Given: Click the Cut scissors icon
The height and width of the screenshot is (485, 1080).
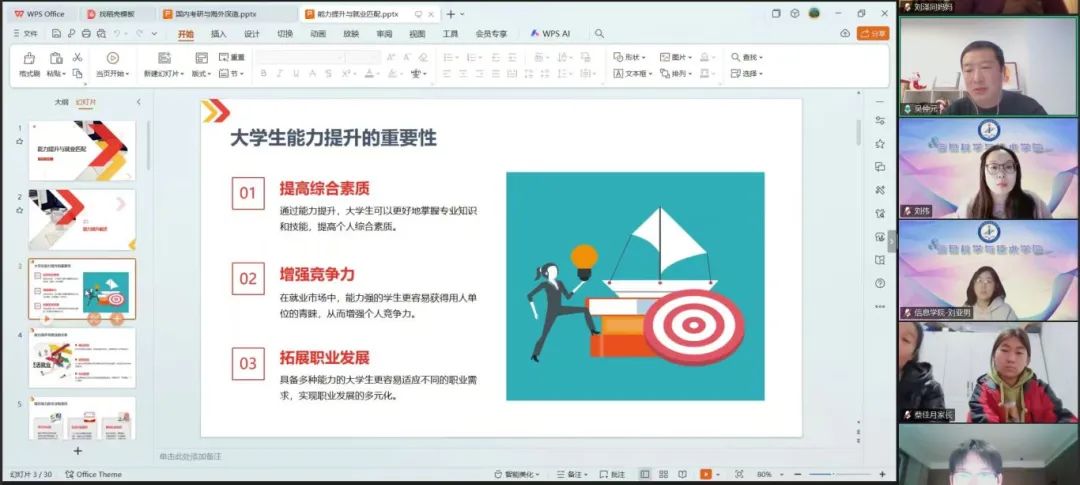Looking at the screenshot, I should (x=77, y=58).
